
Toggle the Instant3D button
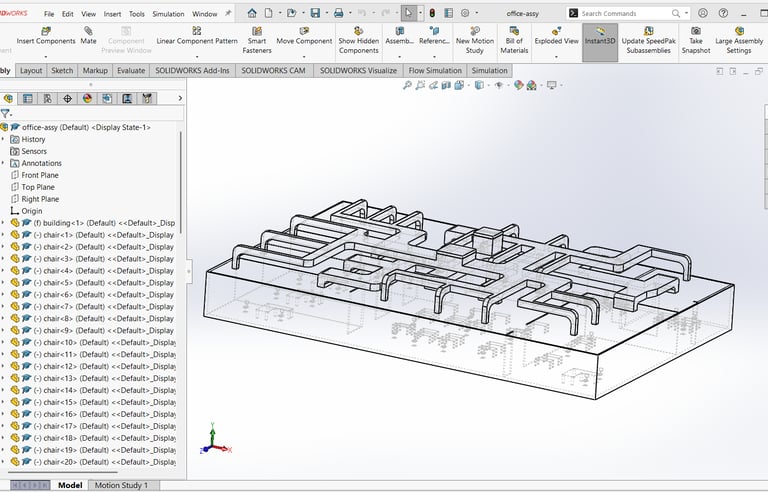tap(600, 37)
